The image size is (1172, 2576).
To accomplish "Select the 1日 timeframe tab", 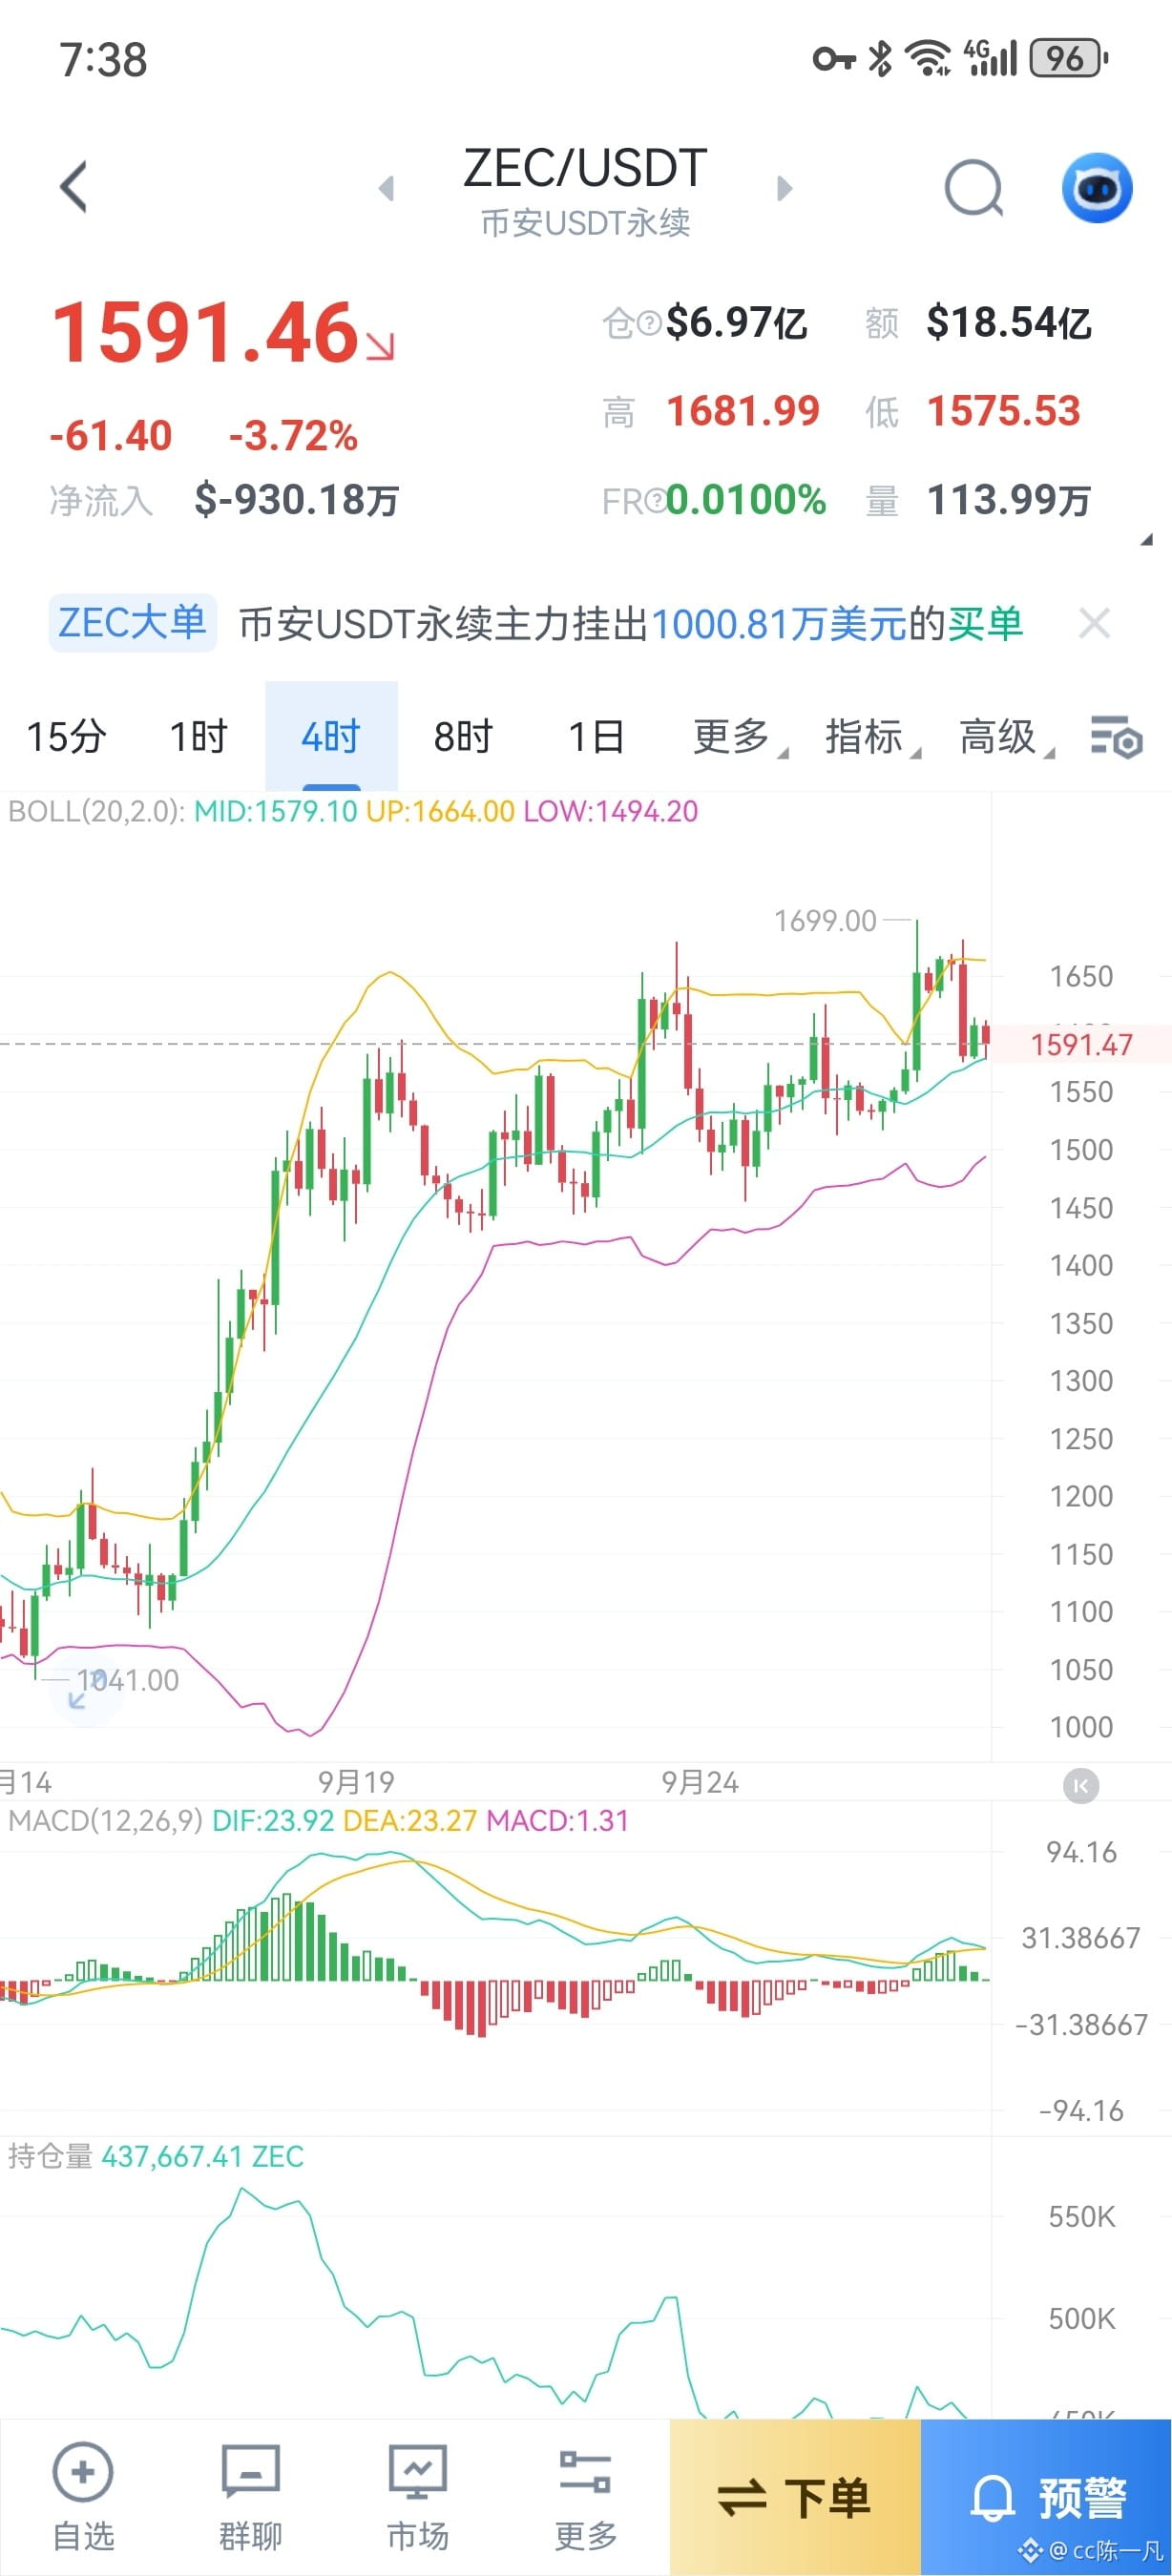I will 596,737.
